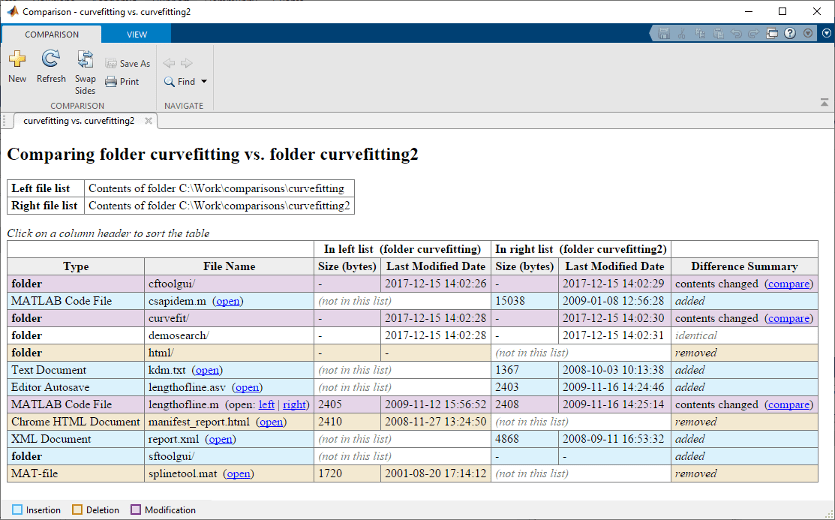Print the comparison report
The image size is (835, 520).
point(122,82)
